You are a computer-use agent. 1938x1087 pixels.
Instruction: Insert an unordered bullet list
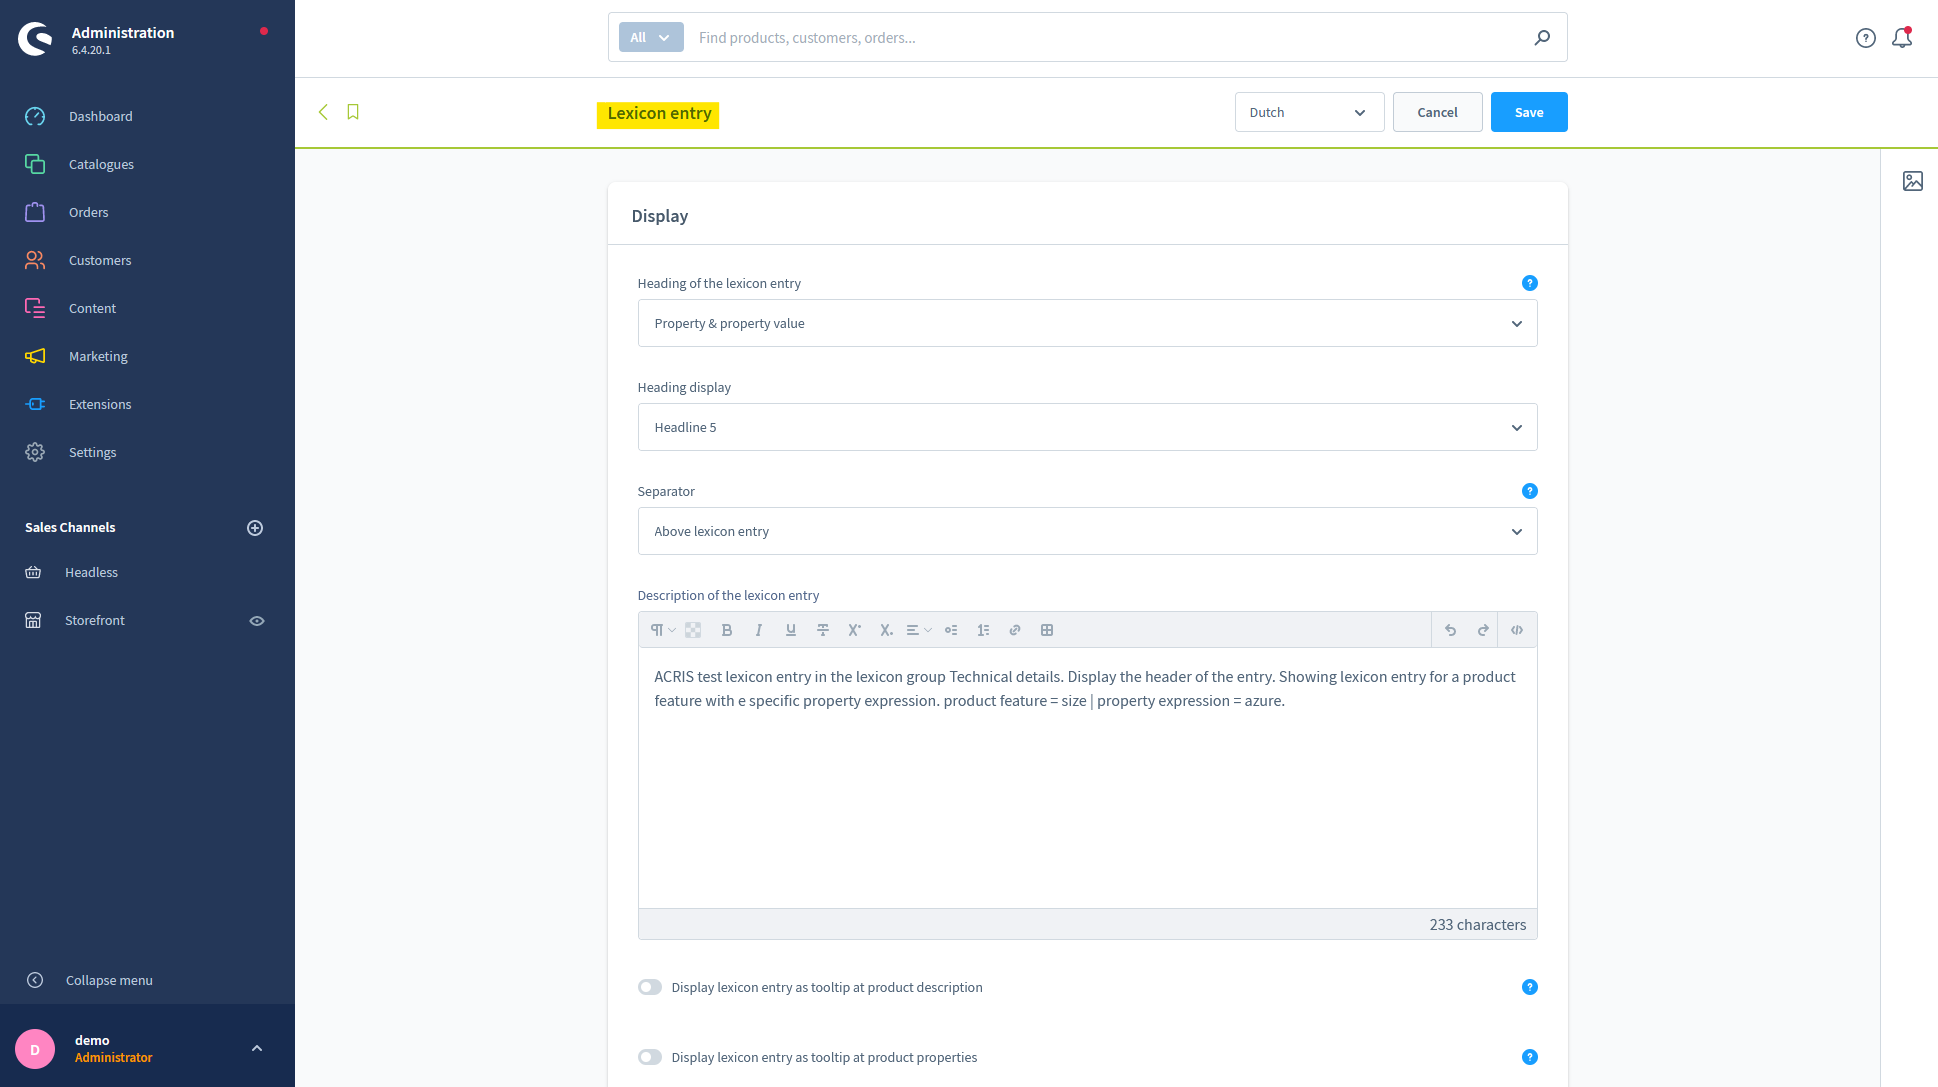(x=951, y=630)
